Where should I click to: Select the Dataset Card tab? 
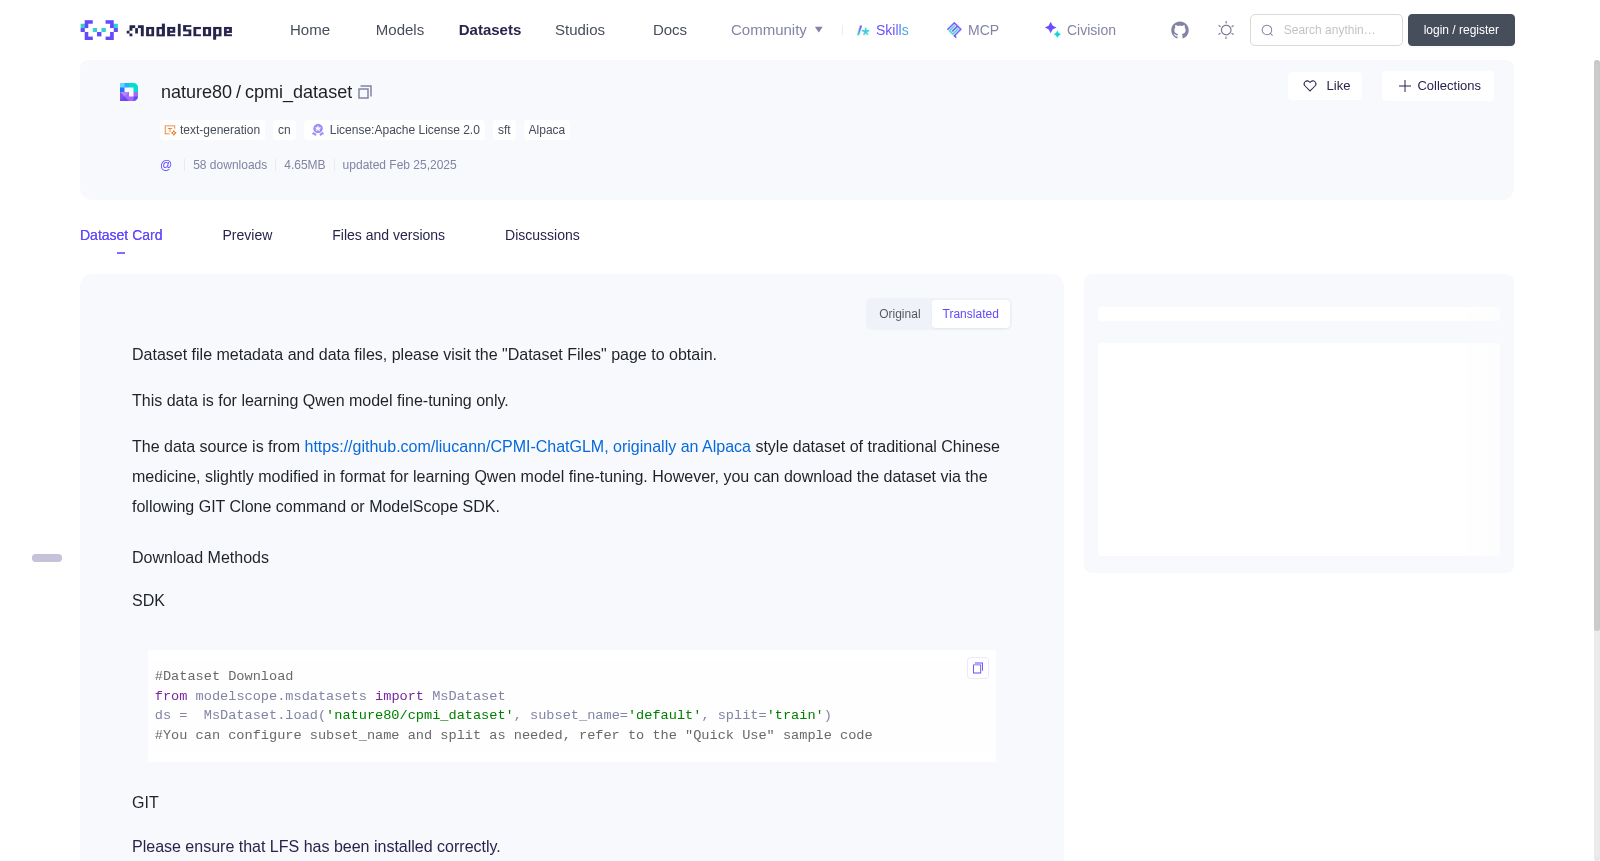[x=121, y=235]
